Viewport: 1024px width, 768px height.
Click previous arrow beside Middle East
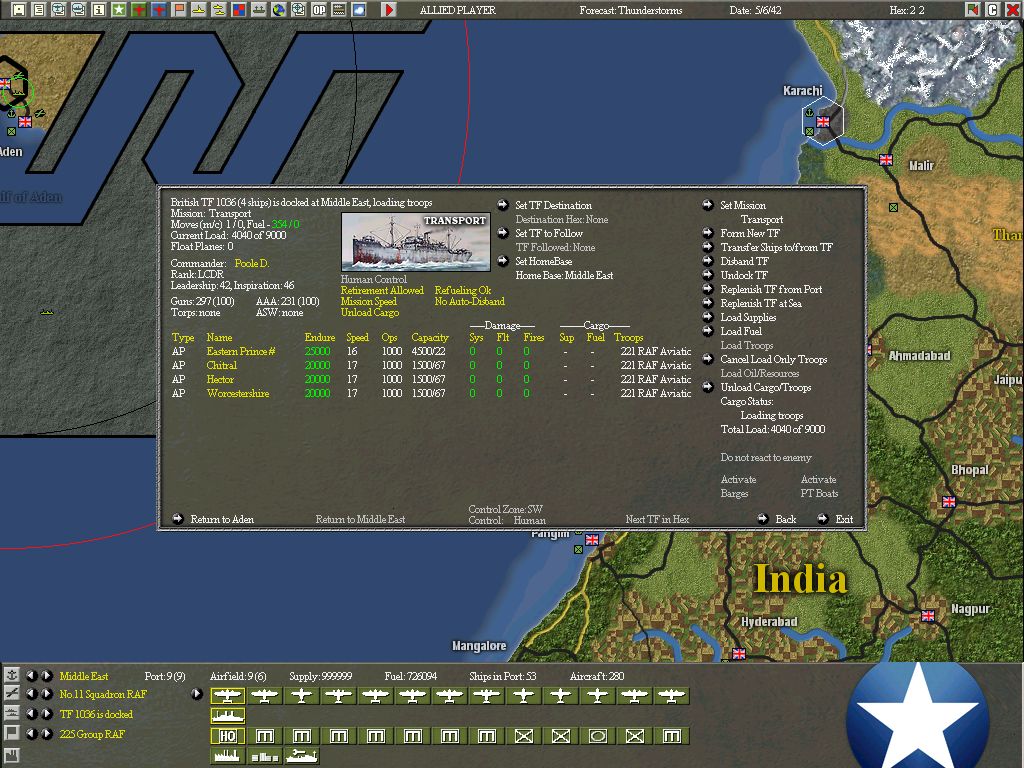pos(31,676)
